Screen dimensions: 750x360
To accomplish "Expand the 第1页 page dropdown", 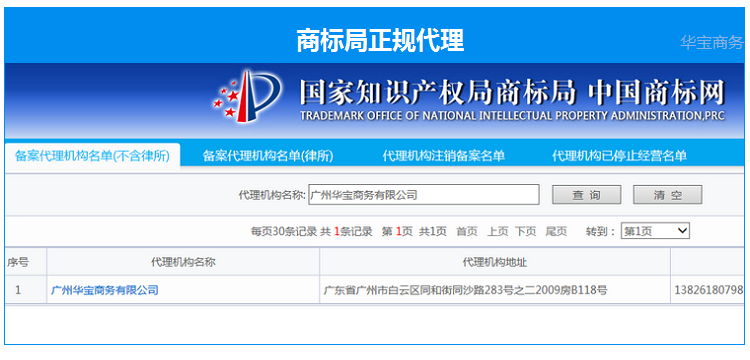I will pos(655,231).
